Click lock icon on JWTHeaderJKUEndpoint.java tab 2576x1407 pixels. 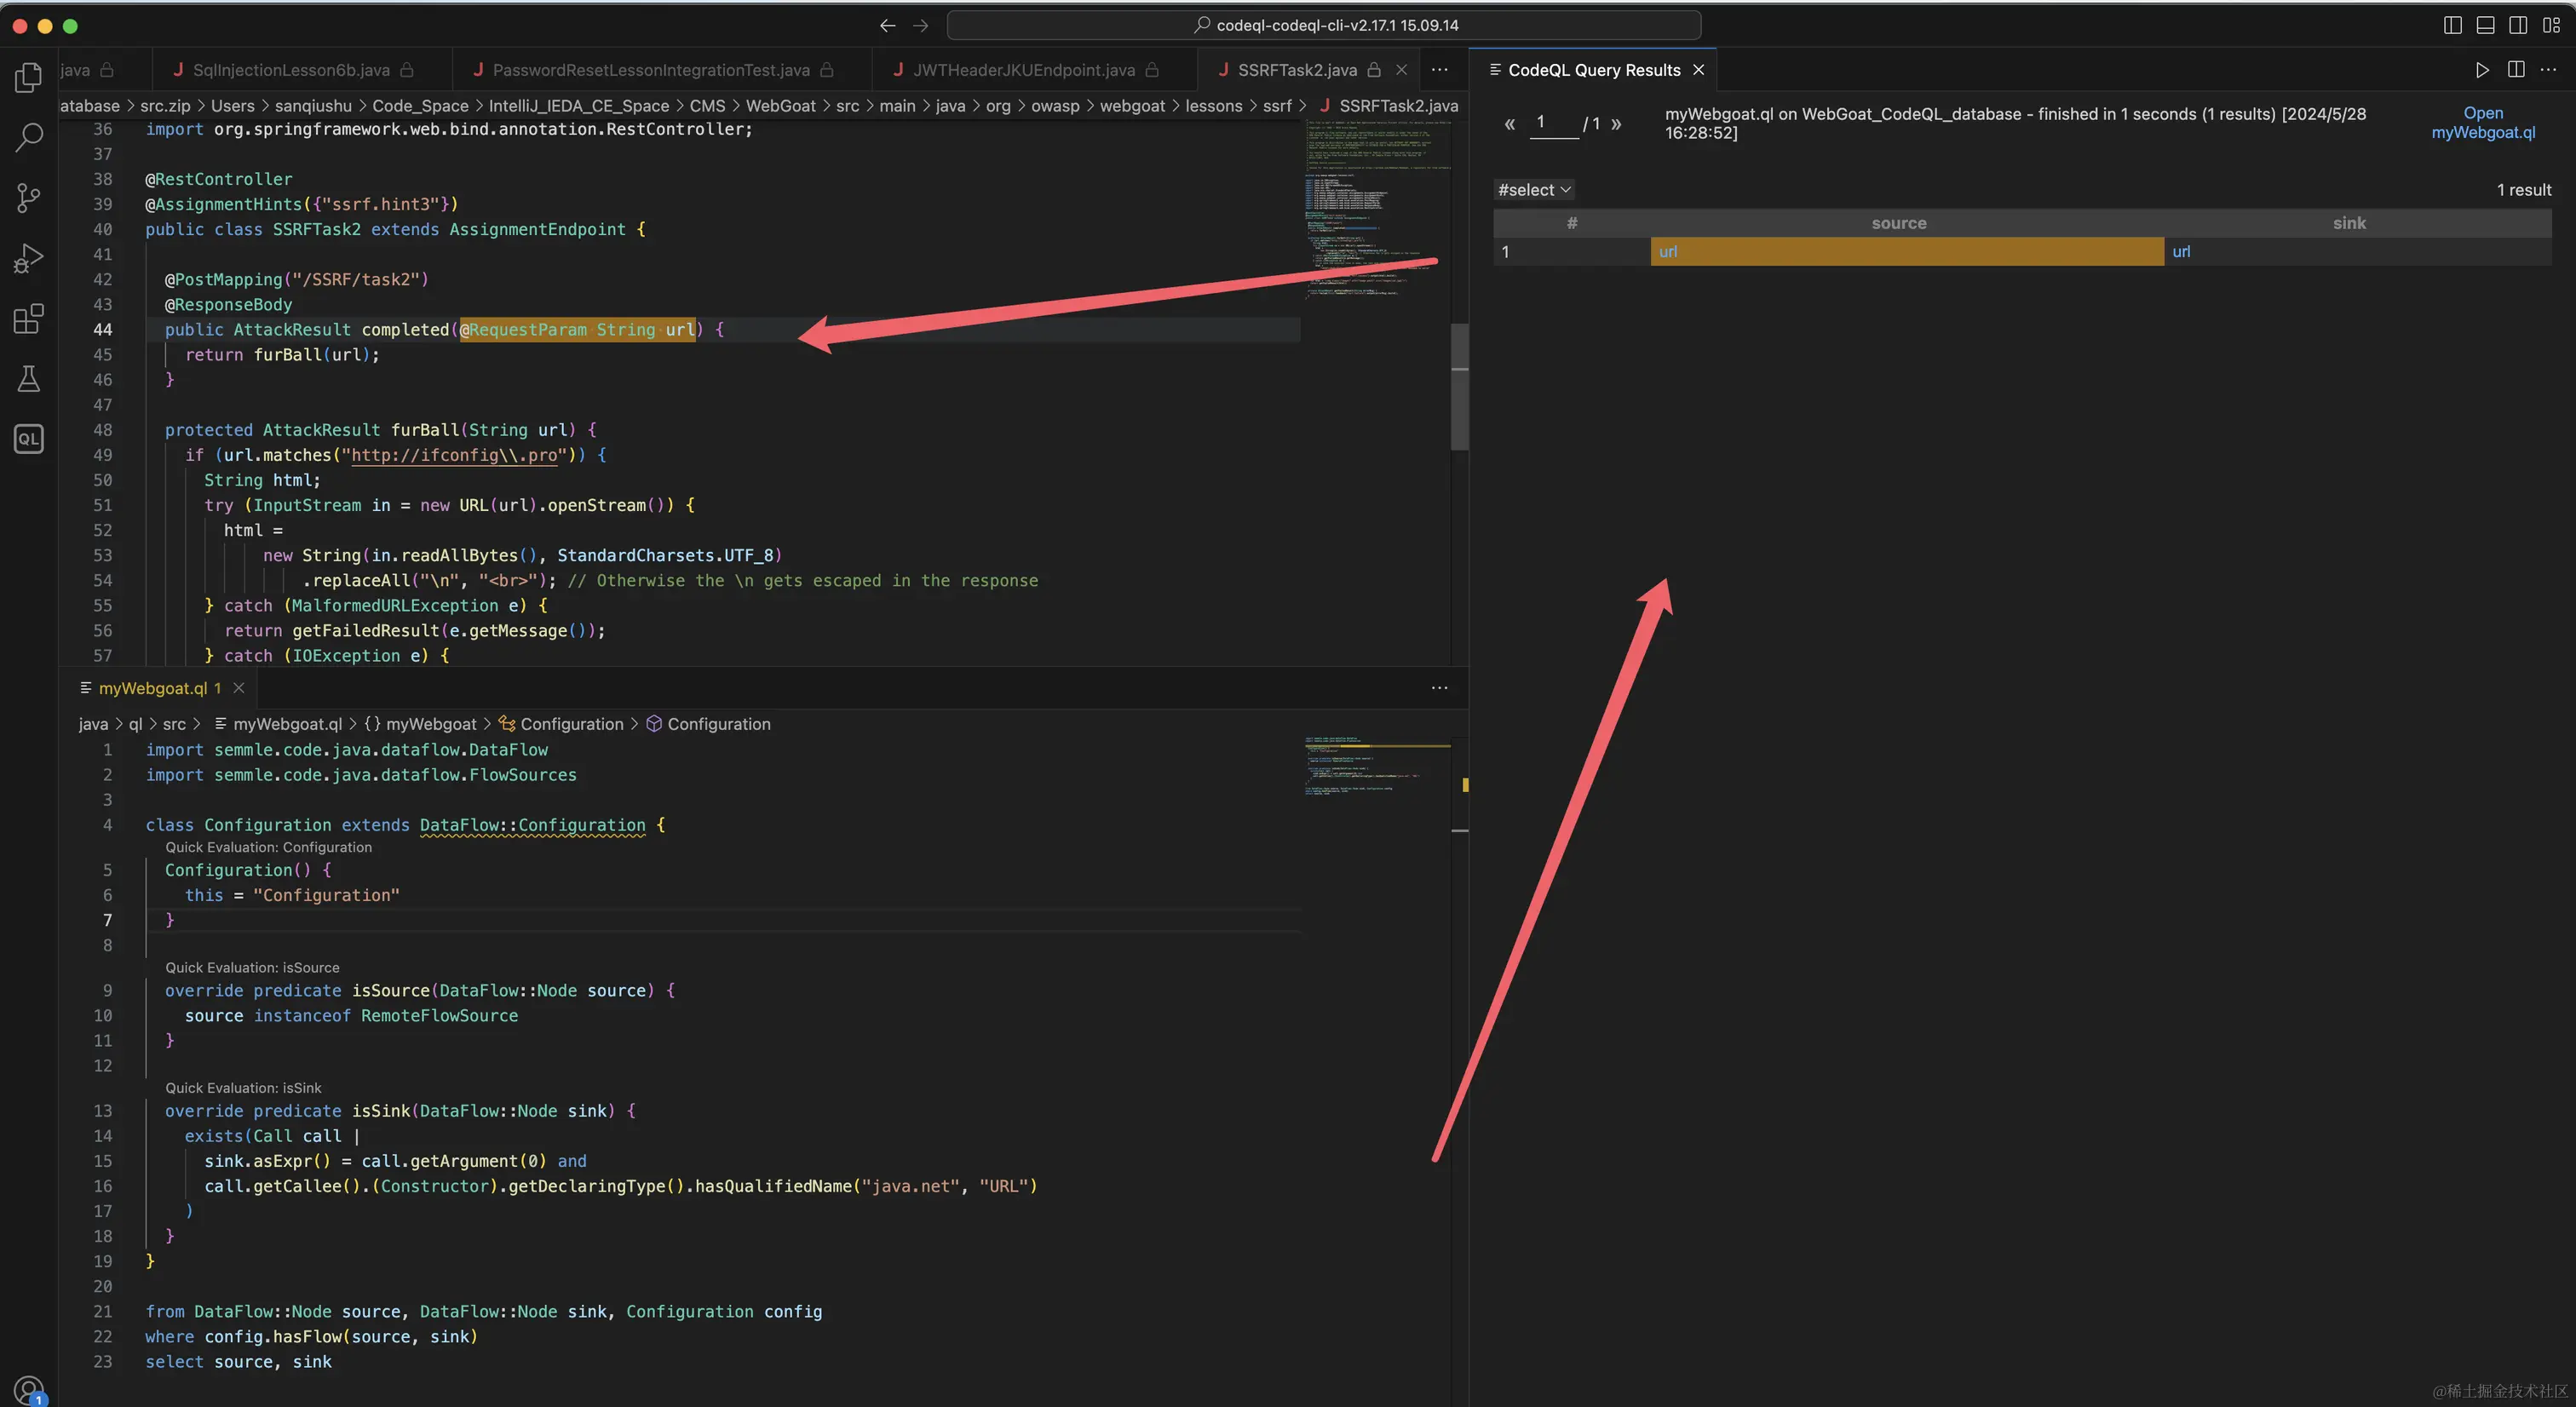pyautogui.click(x=1152, y=70)
